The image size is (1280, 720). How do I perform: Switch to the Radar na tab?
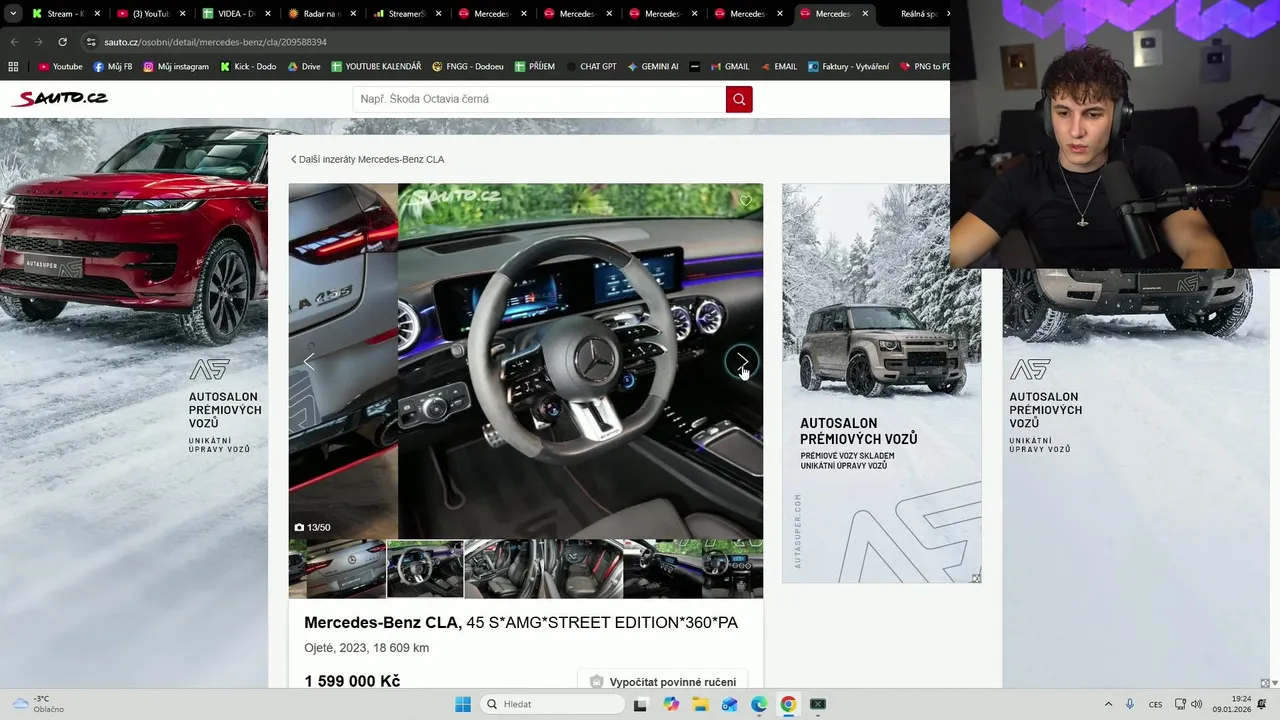pos(320,14)
